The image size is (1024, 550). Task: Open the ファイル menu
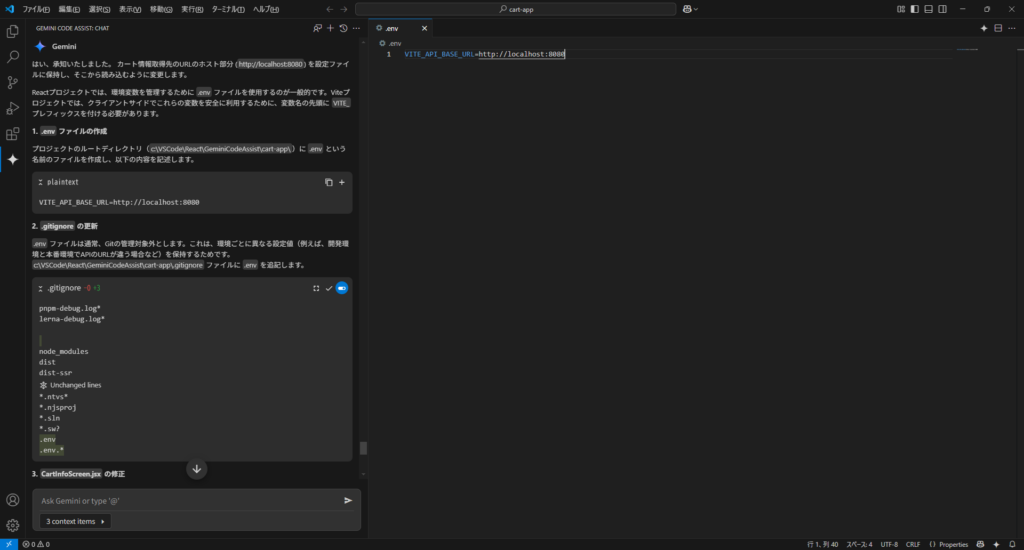click(x=36, y=9)
